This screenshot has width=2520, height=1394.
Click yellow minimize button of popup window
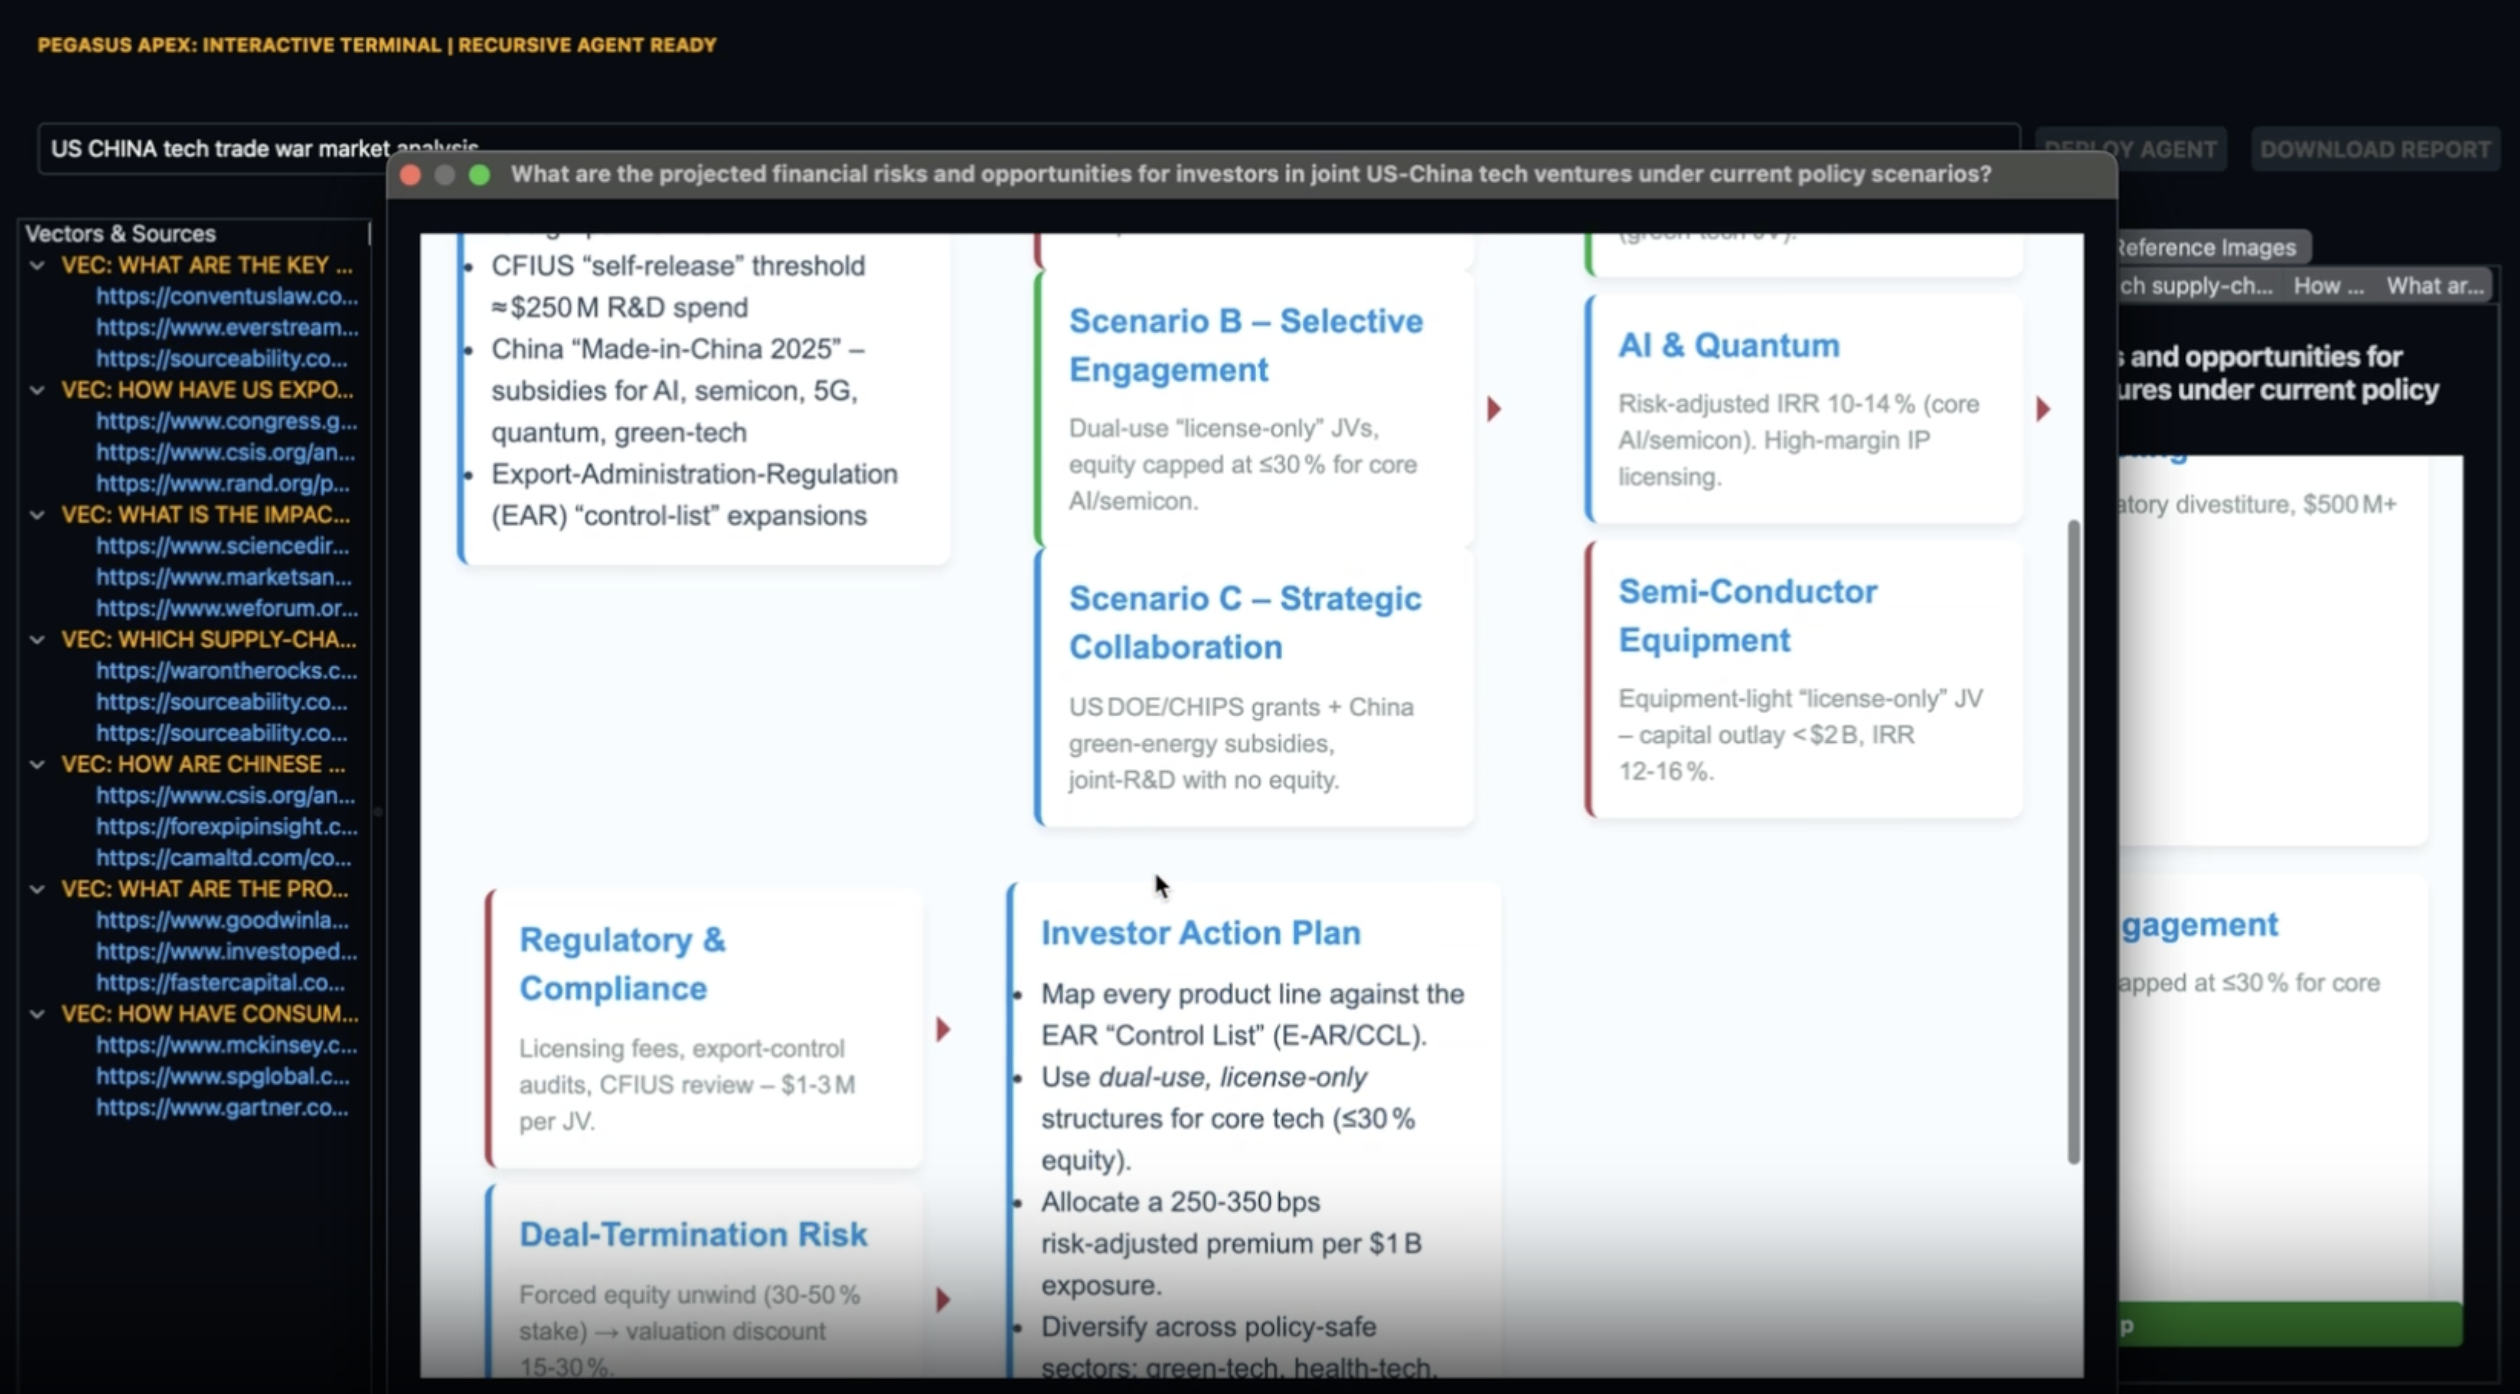click(445, 175)
